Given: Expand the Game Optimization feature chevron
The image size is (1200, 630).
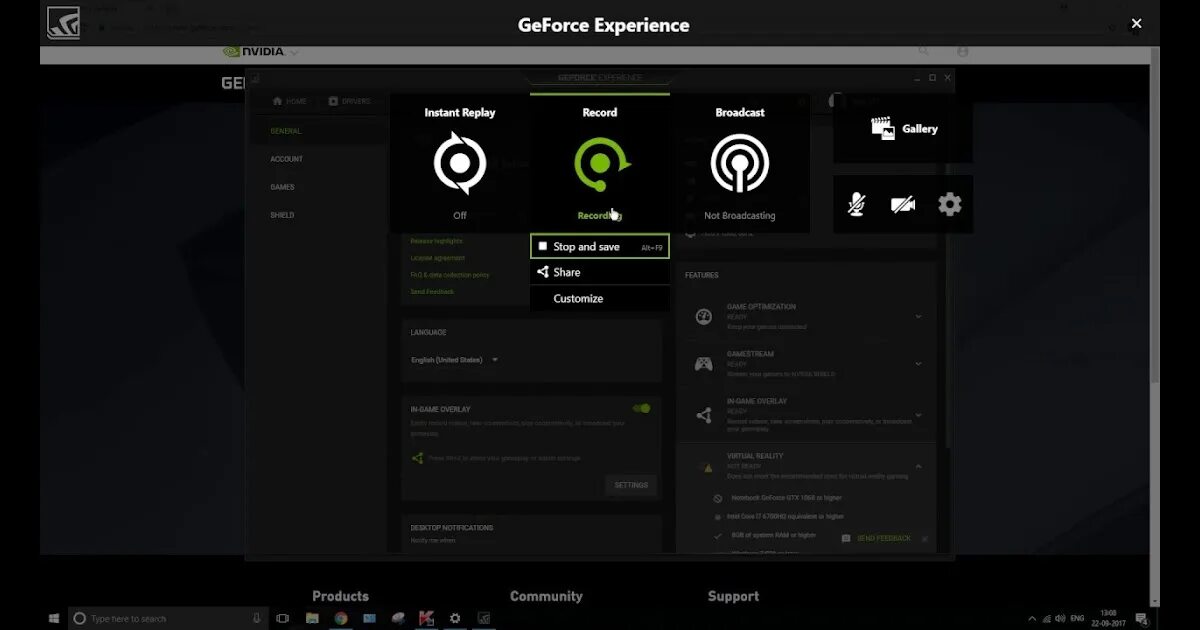Looking at the screenshot, I should coord(918,316).
